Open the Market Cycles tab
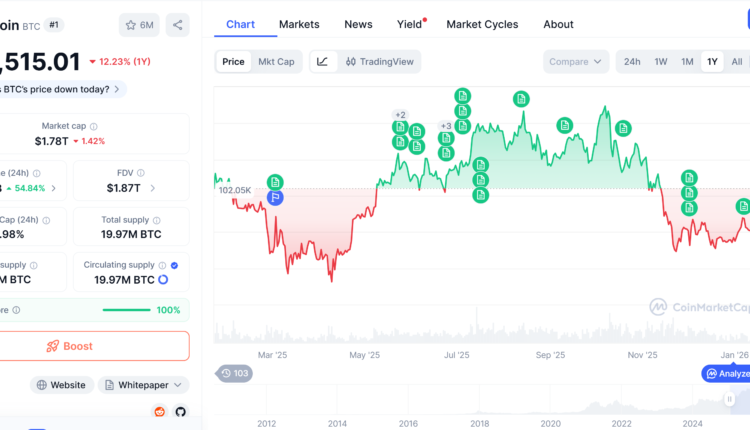 click(x=484, y=24)
